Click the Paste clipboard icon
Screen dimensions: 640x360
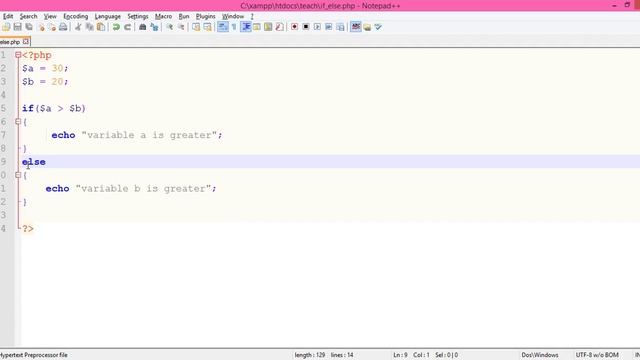point(101,27)
